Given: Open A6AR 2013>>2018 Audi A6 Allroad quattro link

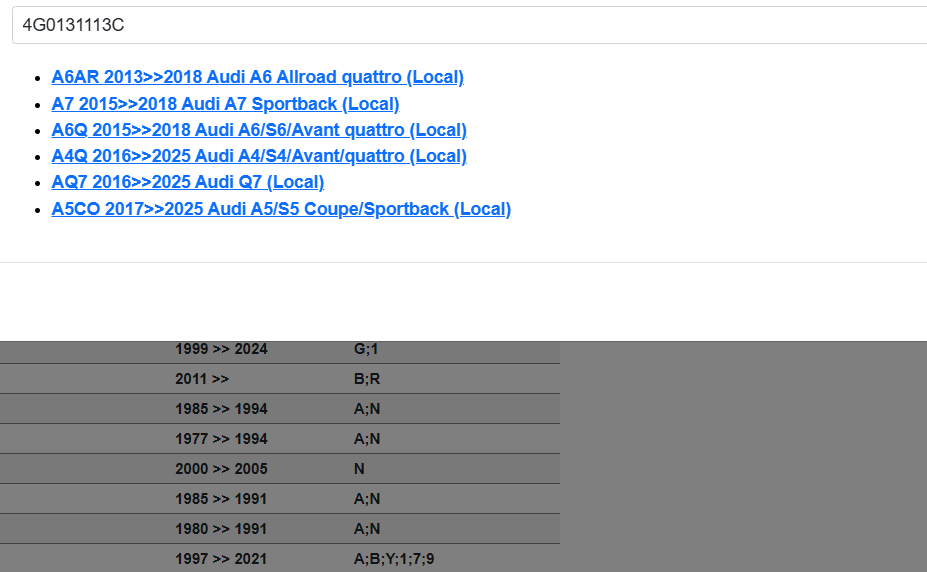Looking at the screenshot, I should coord(257,77).
